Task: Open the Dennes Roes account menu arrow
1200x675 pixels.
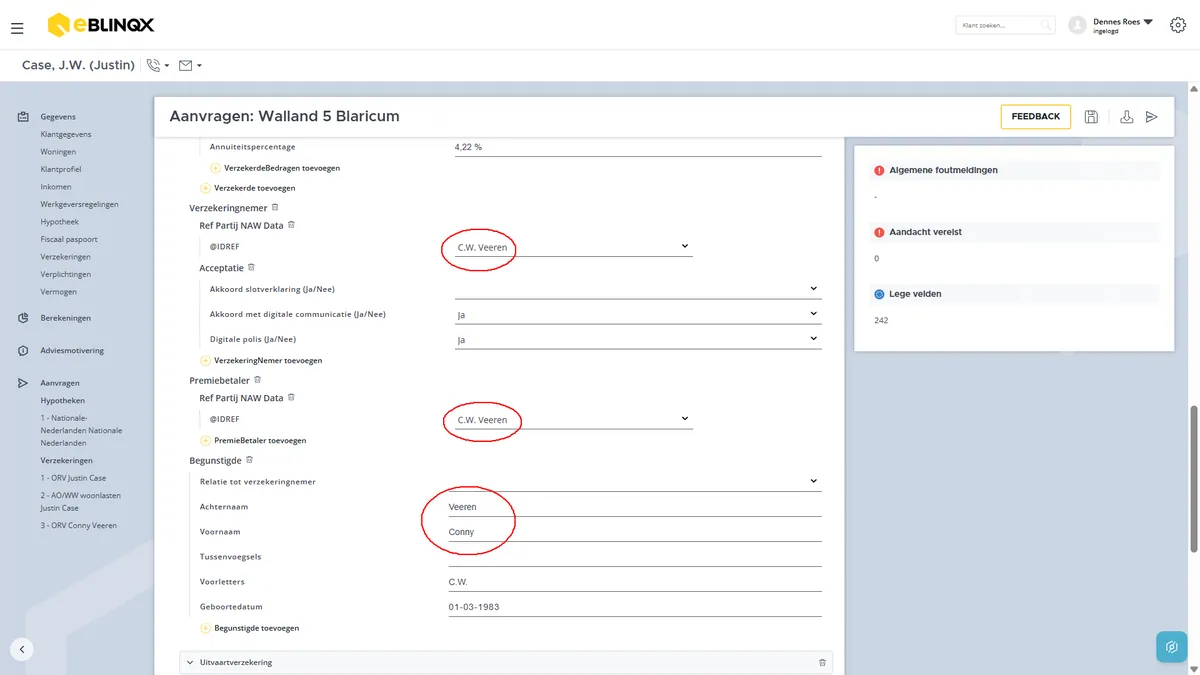Action: (x=1148, y=21)
